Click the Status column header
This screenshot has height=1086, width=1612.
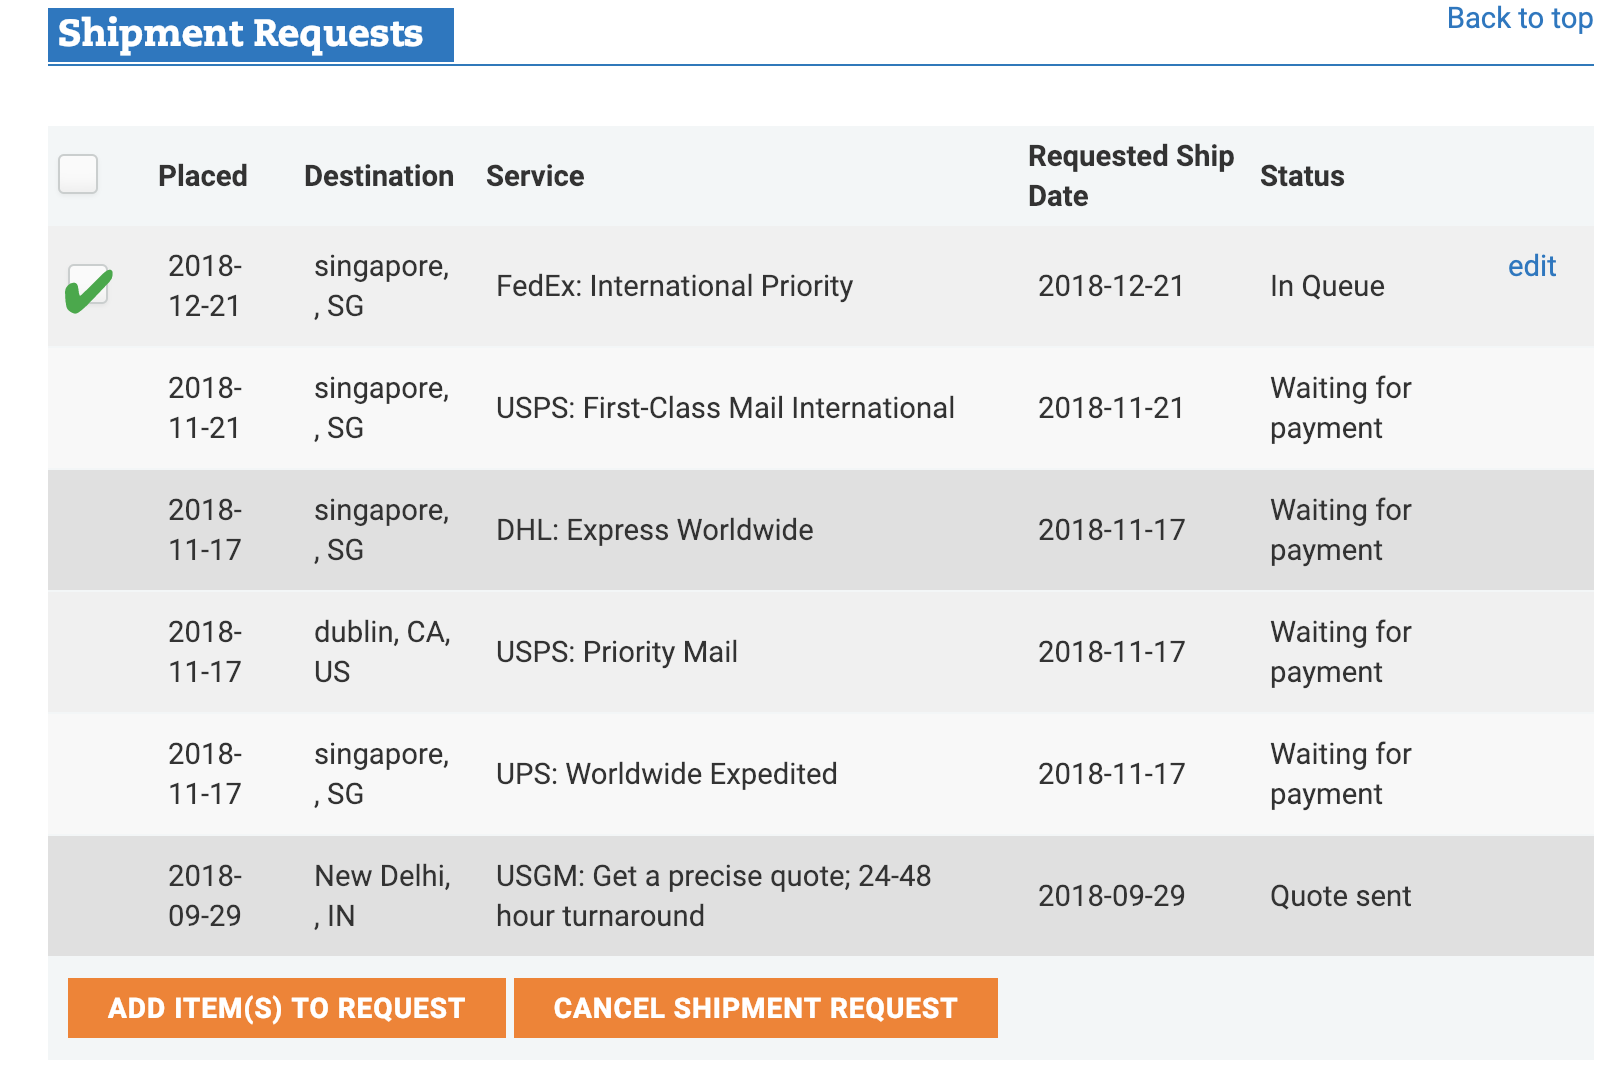coord(1301,176)
